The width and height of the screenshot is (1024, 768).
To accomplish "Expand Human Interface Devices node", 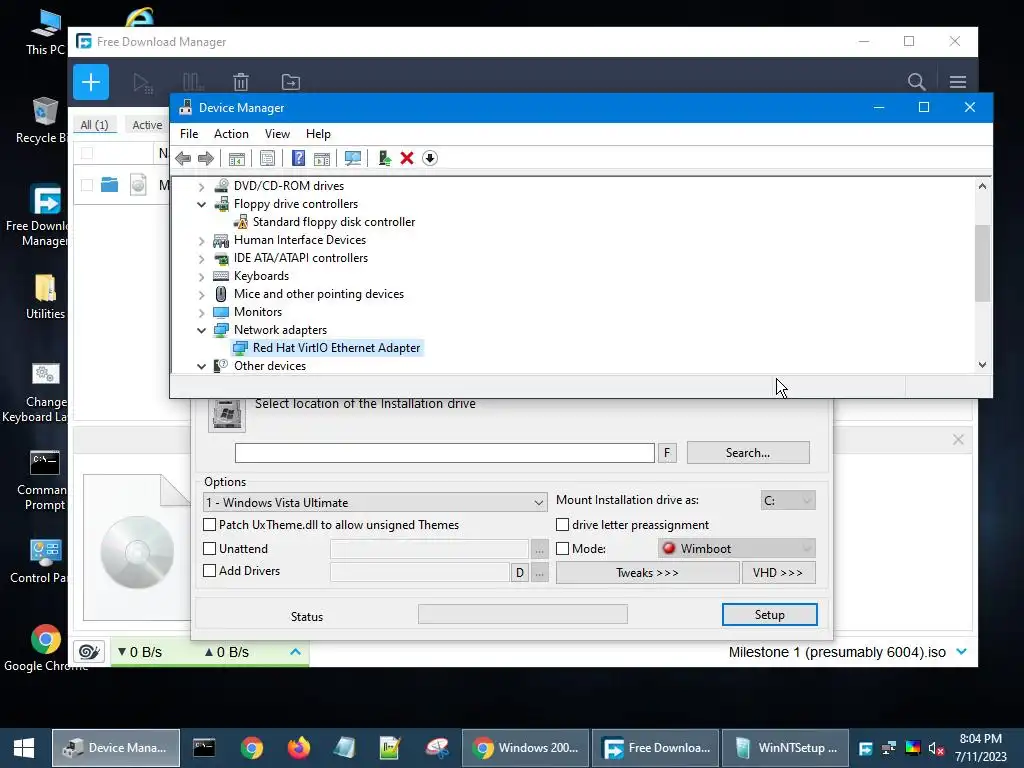I will point(201,240).
